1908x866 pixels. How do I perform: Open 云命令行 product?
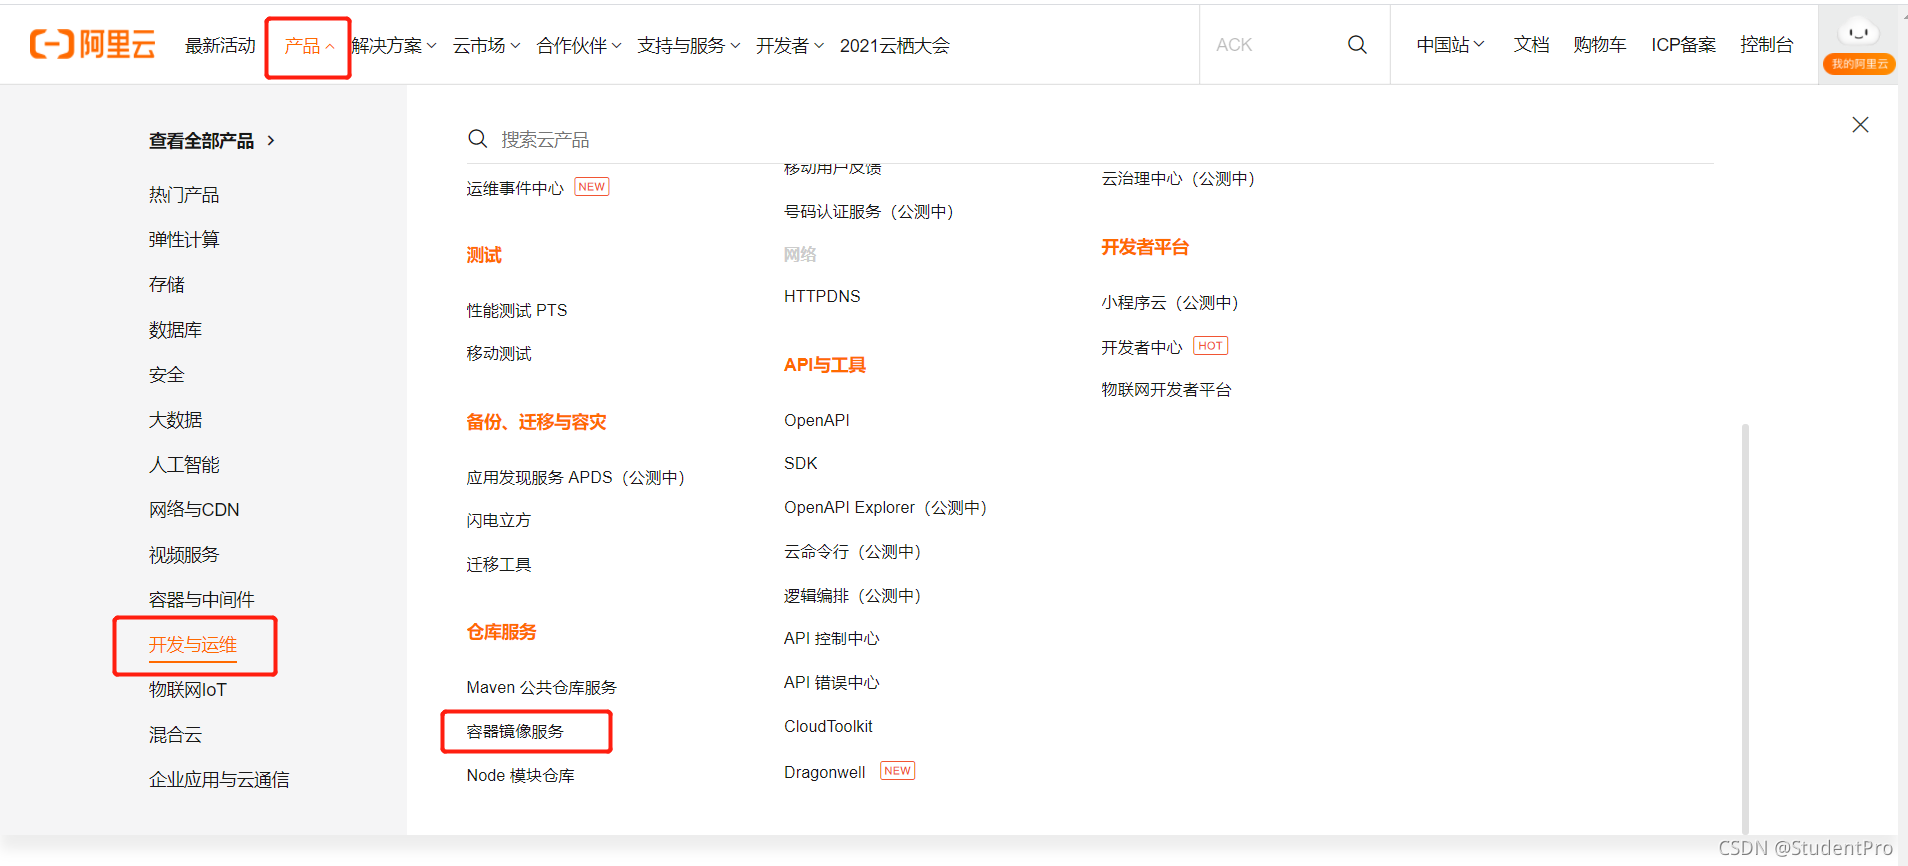coord(853,552)
